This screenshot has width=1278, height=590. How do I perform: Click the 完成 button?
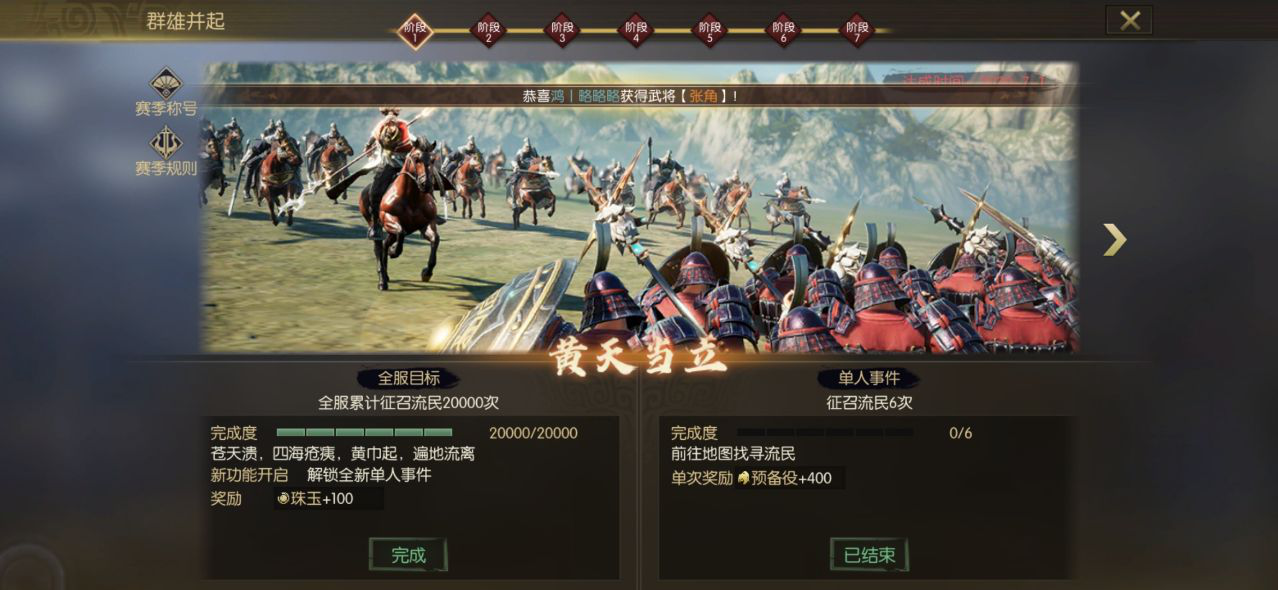point(408,555)
